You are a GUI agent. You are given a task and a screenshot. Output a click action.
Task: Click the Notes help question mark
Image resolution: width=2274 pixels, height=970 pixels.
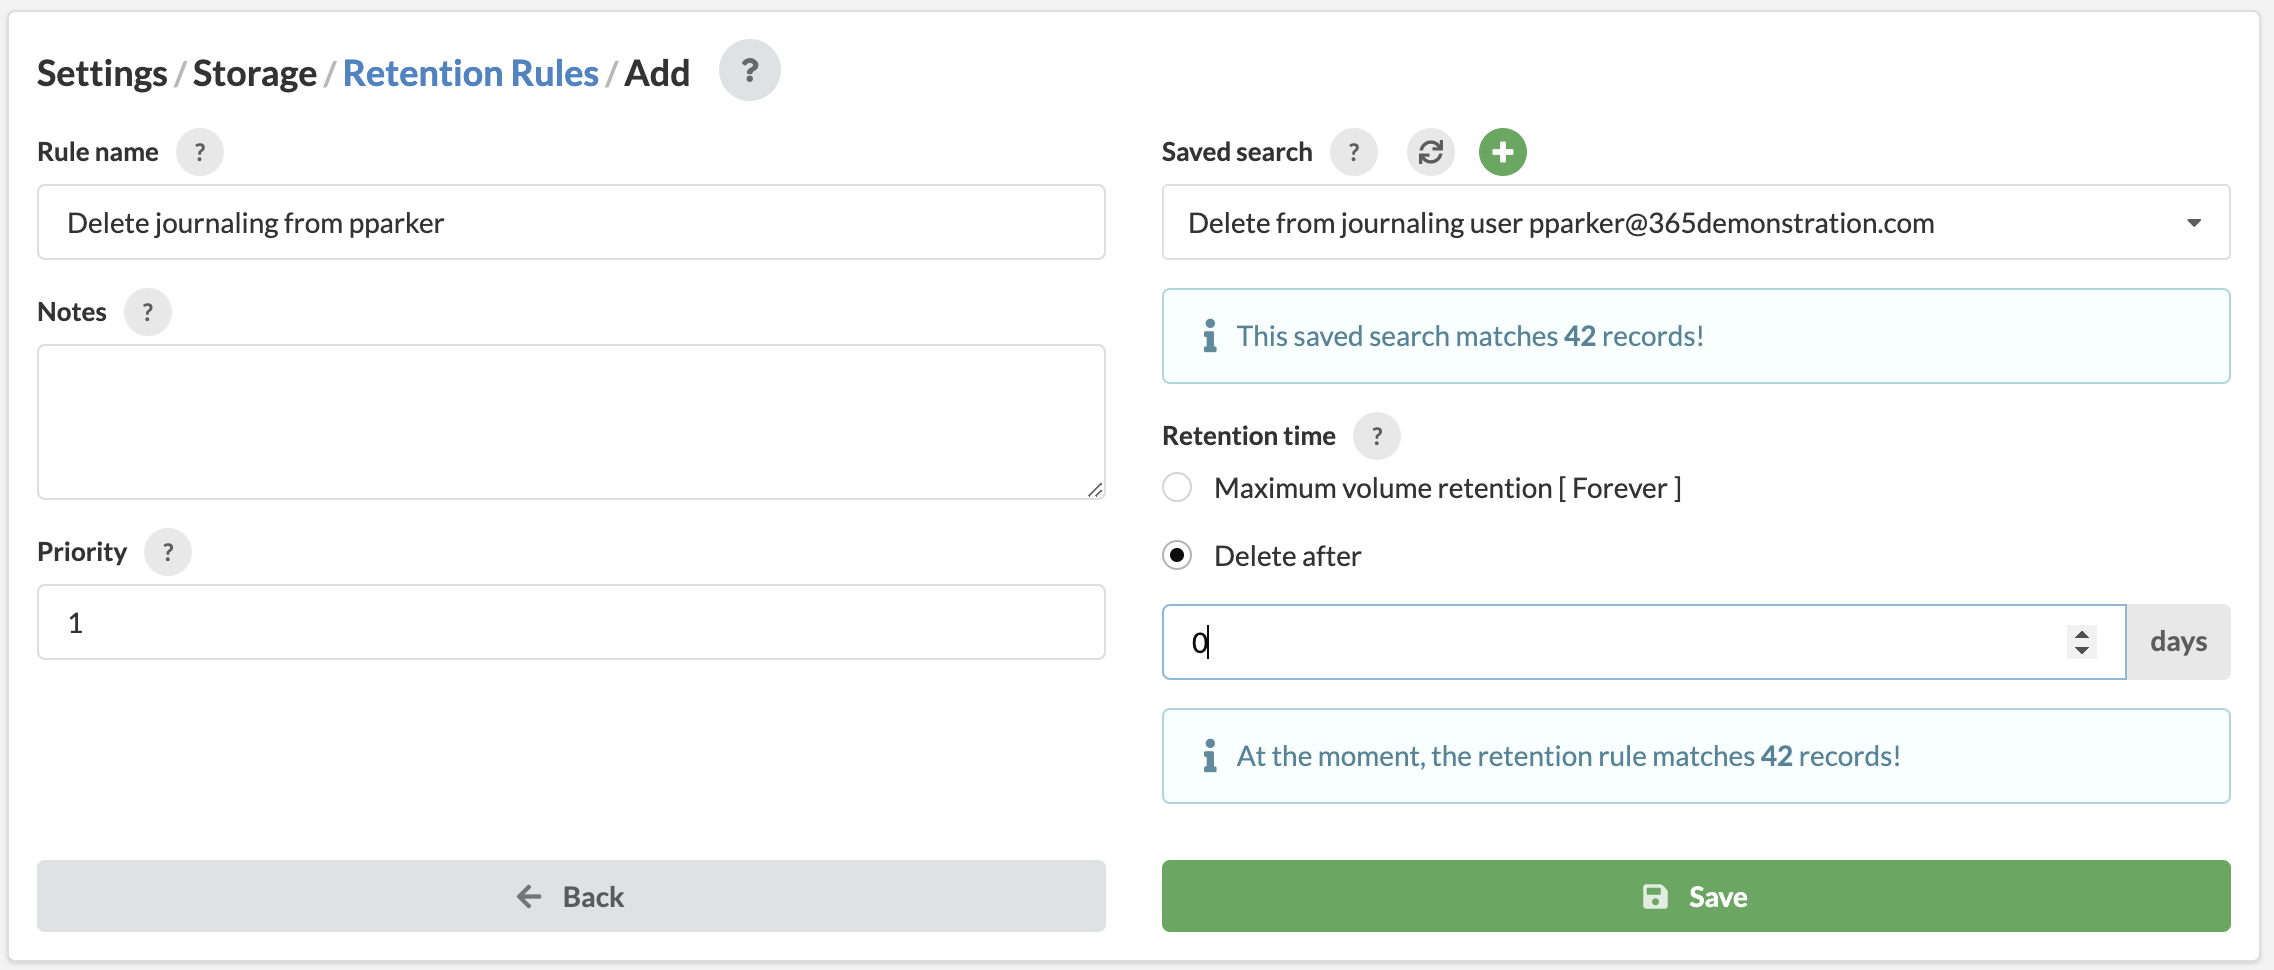click(x=148, y=312)
